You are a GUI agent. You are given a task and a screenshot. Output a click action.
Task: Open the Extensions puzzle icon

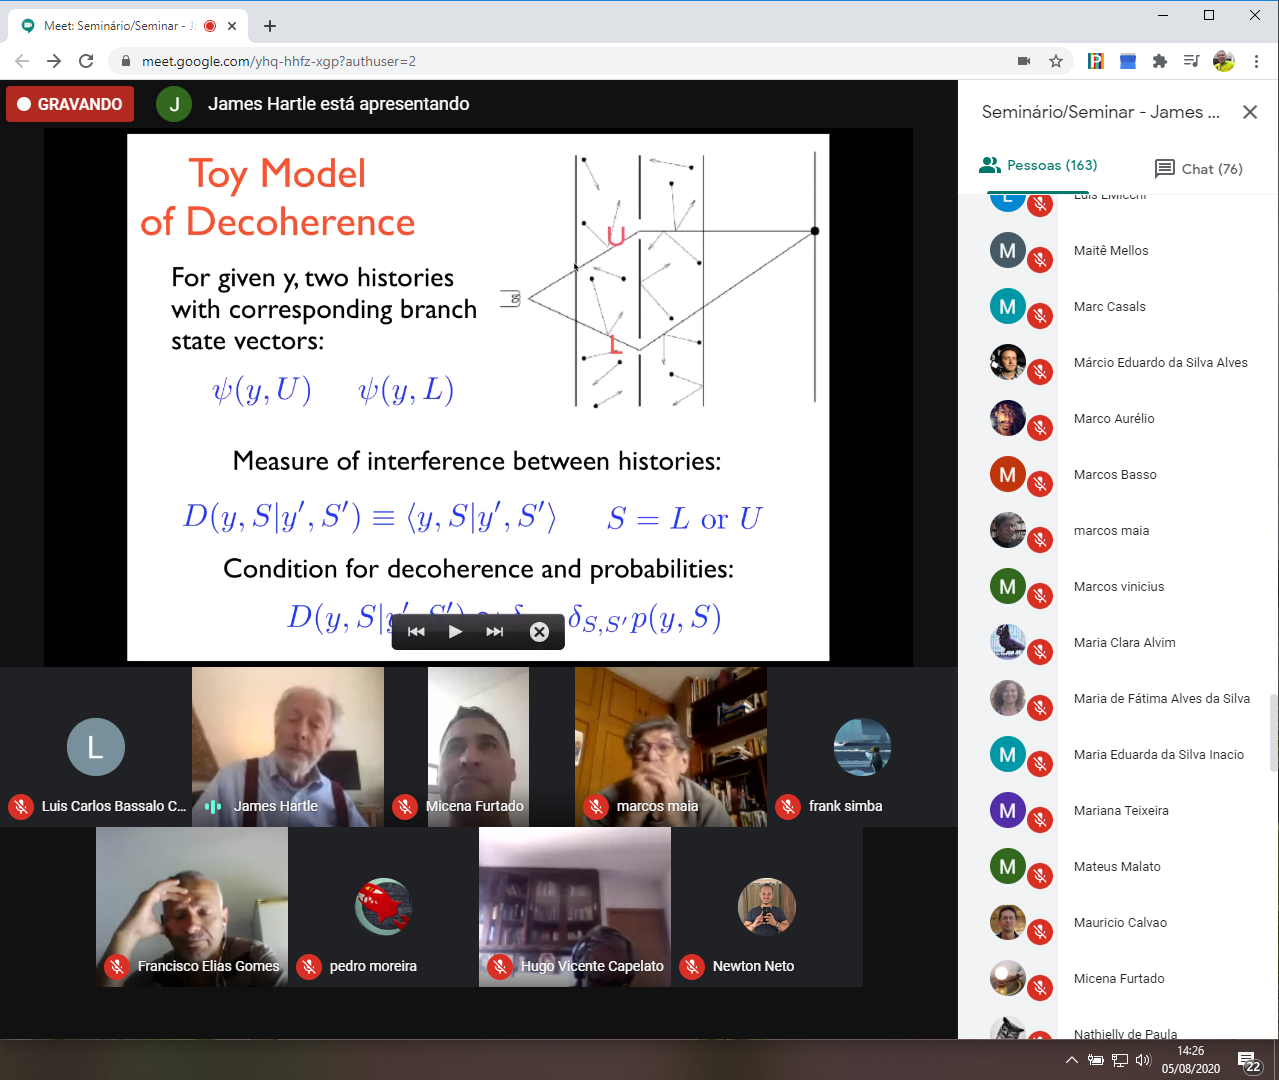coord(1160,61)
